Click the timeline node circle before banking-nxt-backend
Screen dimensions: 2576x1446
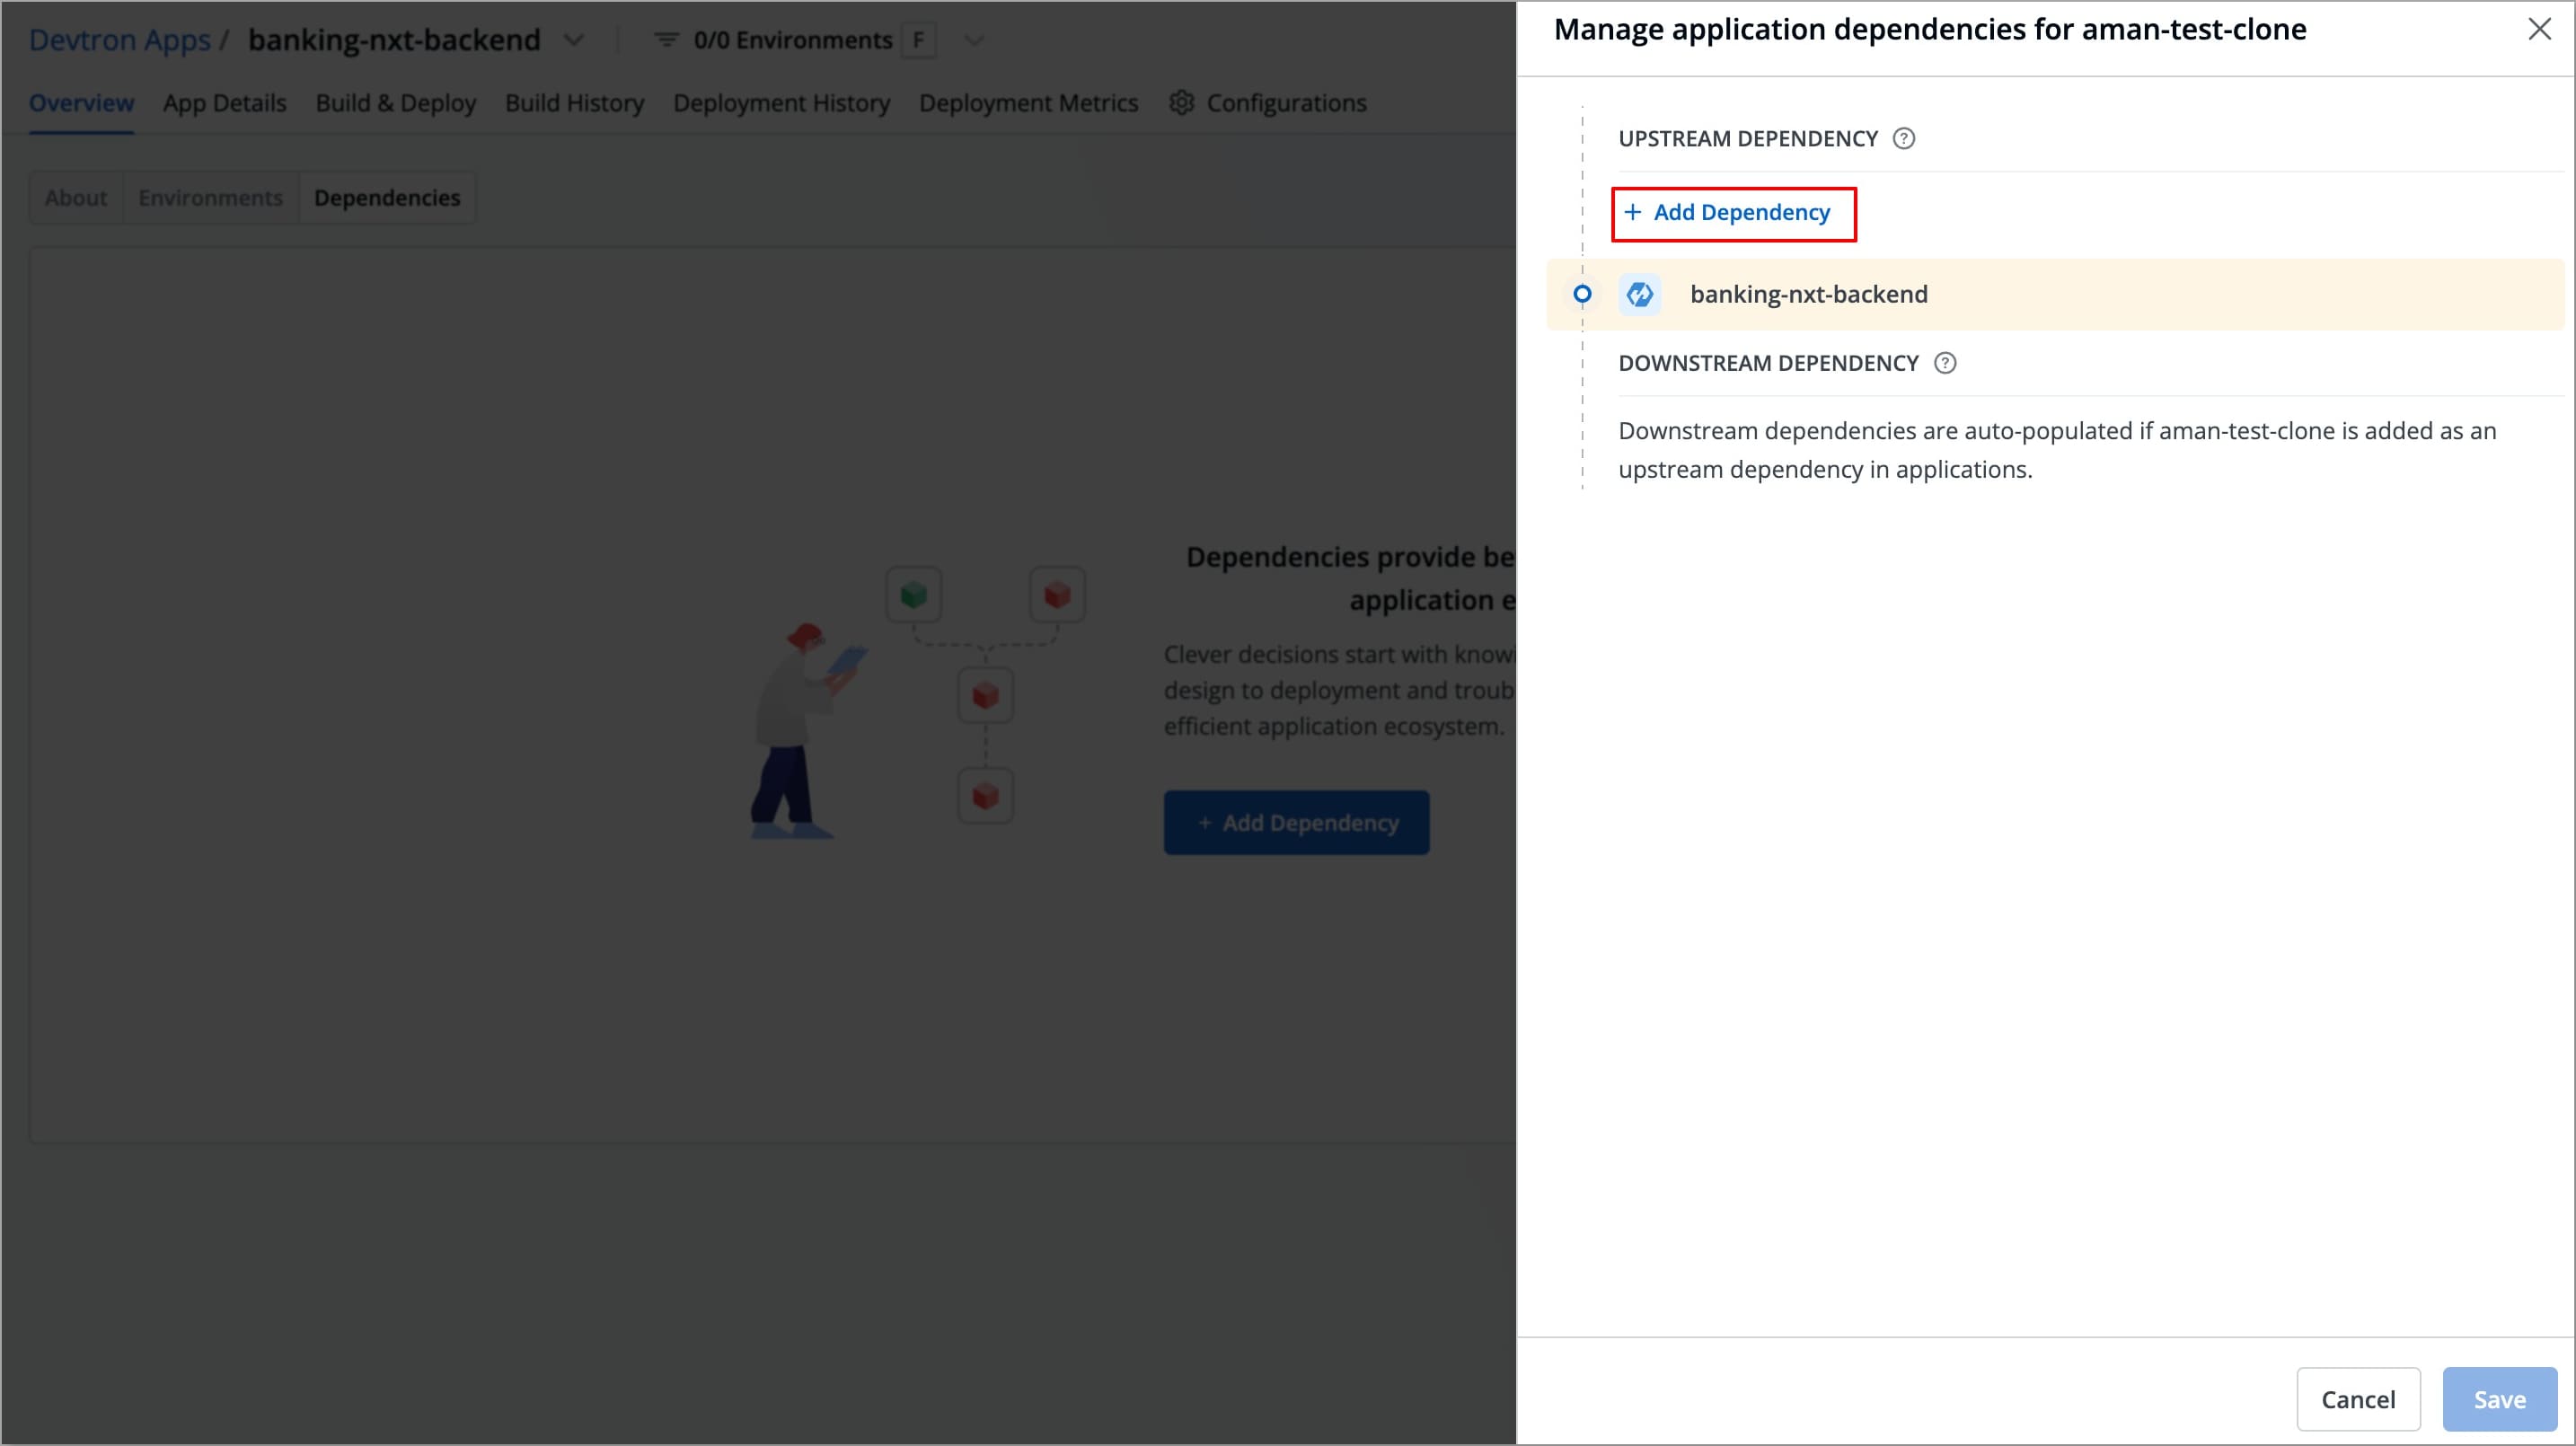pyautogui.click(x=1582, y=295)
